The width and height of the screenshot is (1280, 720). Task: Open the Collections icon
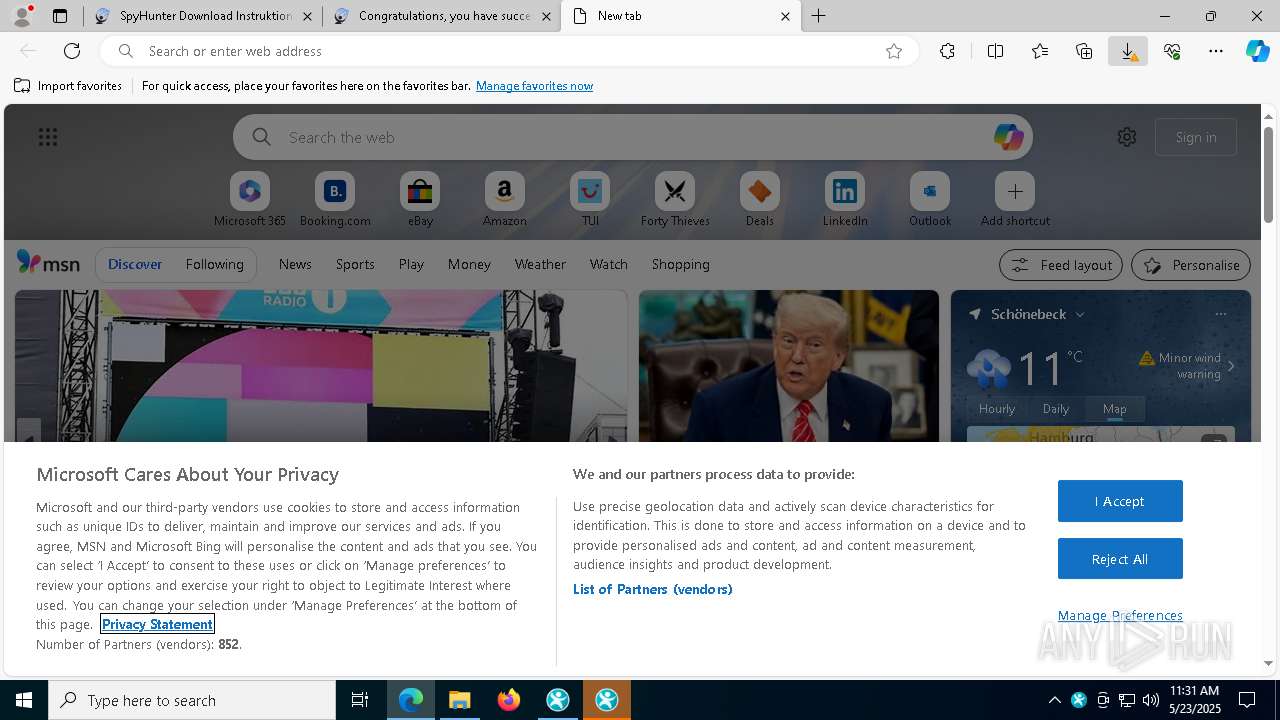[1084, 51]
